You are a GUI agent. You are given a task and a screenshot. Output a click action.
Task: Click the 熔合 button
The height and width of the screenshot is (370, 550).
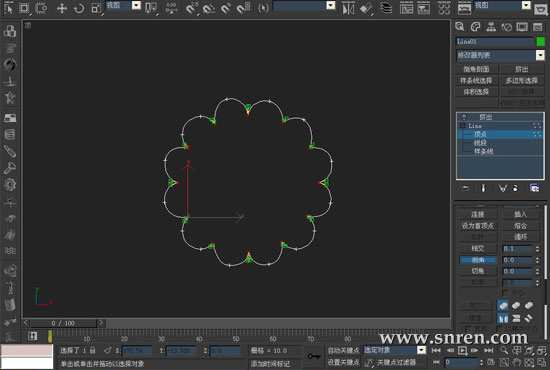tap(520, 226)
